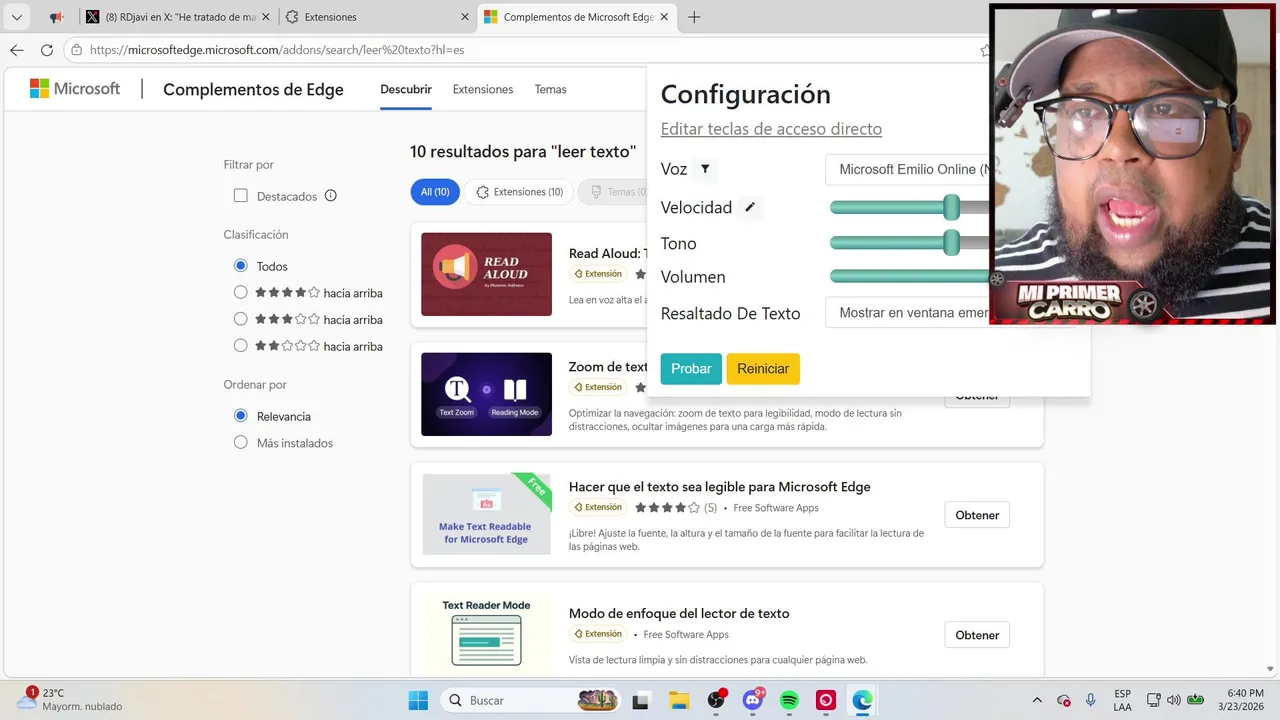
Task: Sort by Relevancia radio button
Action: click(240, 416)
